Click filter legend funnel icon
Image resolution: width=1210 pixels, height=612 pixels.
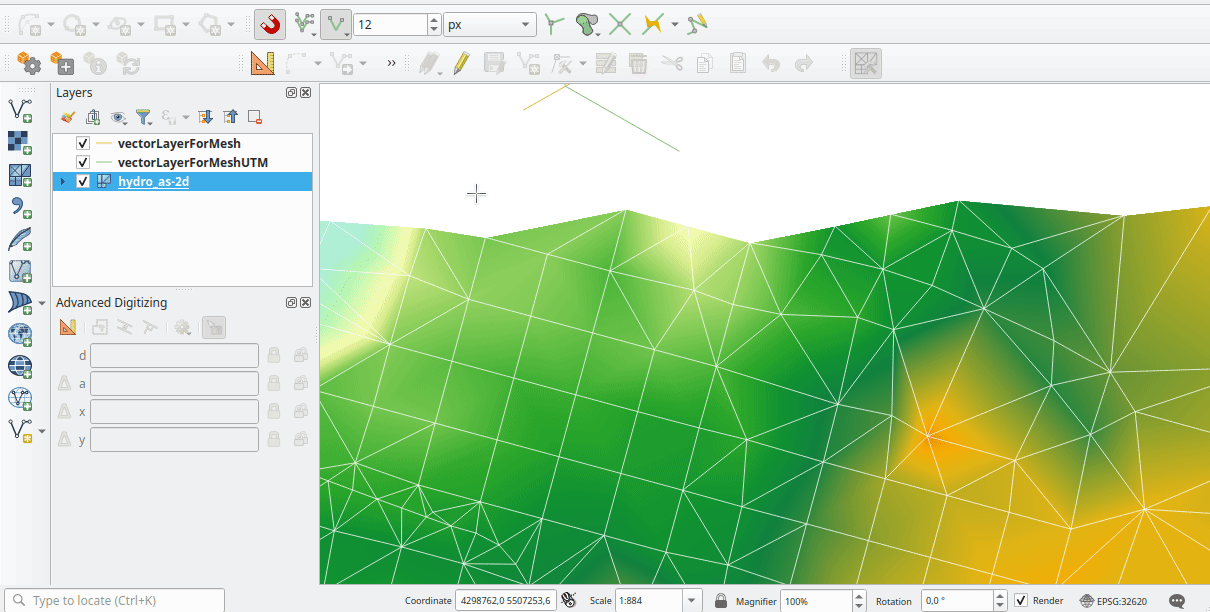(x=143, y=117)
